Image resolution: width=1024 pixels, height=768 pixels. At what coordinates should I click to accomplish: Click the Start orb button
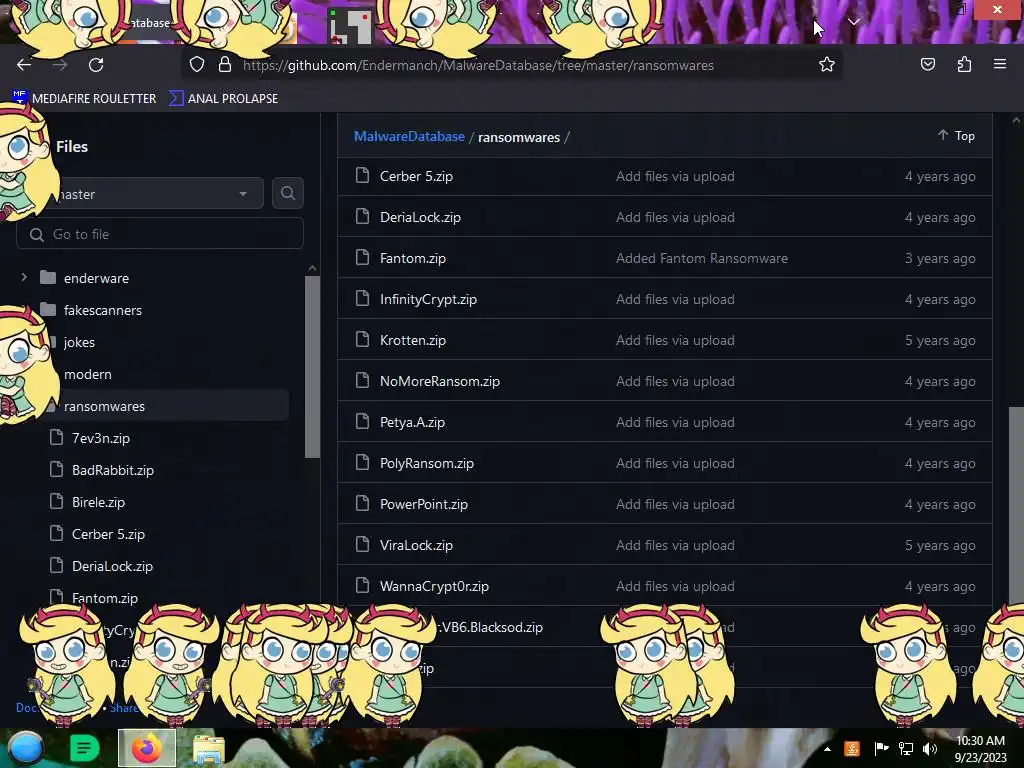point(26,748)
